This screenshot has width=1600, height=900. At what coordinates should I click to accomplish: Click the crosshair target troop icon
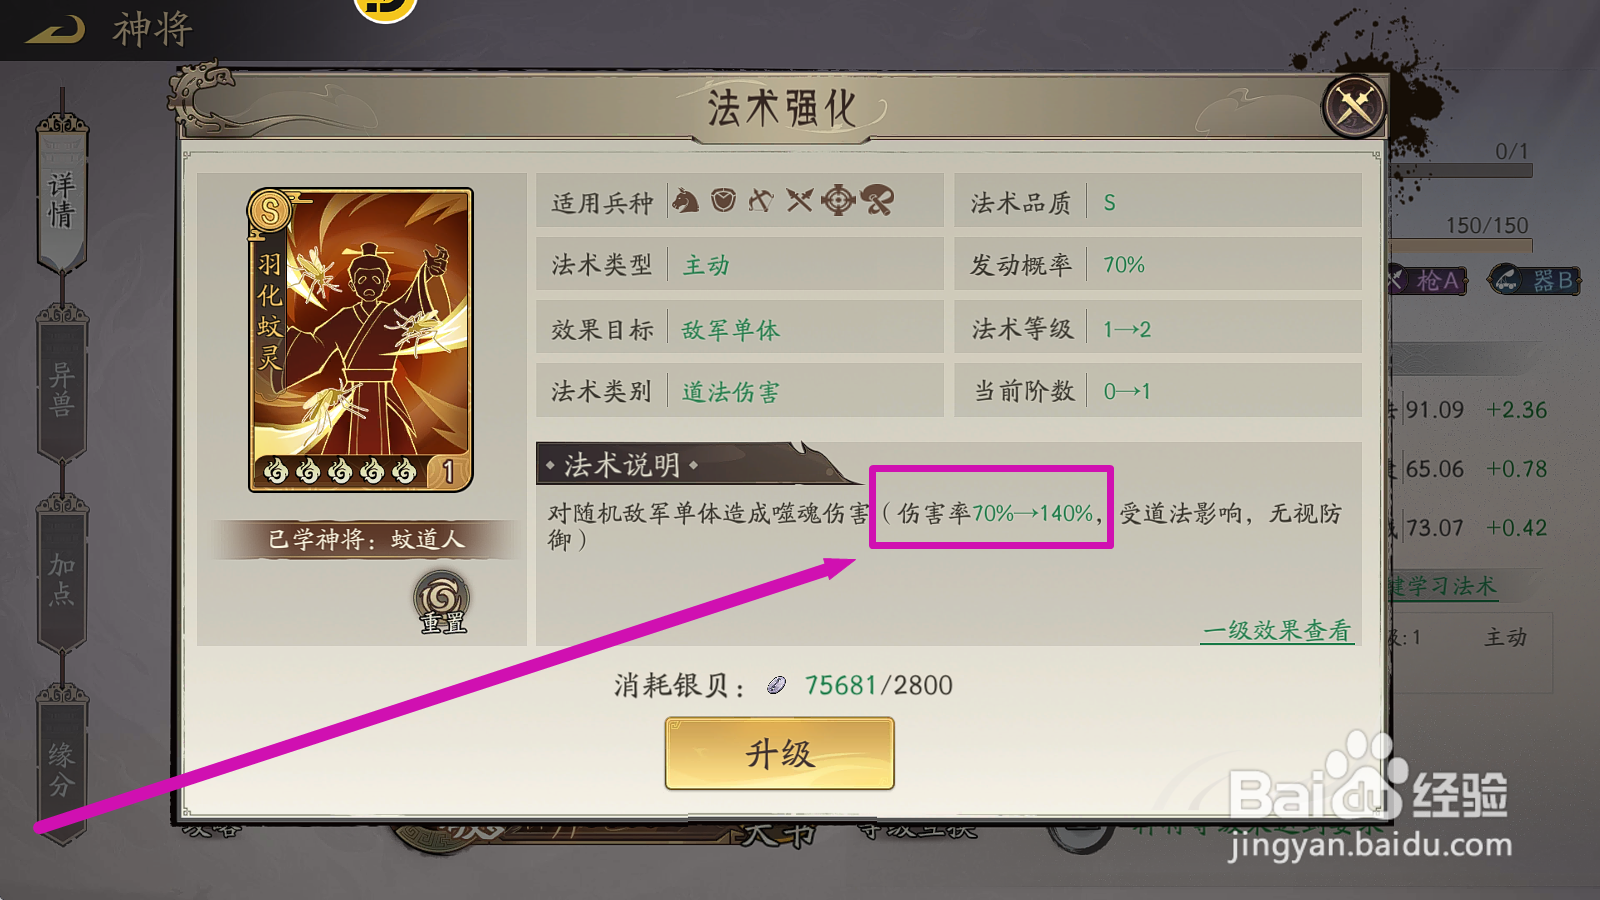[x=838, y=201]
